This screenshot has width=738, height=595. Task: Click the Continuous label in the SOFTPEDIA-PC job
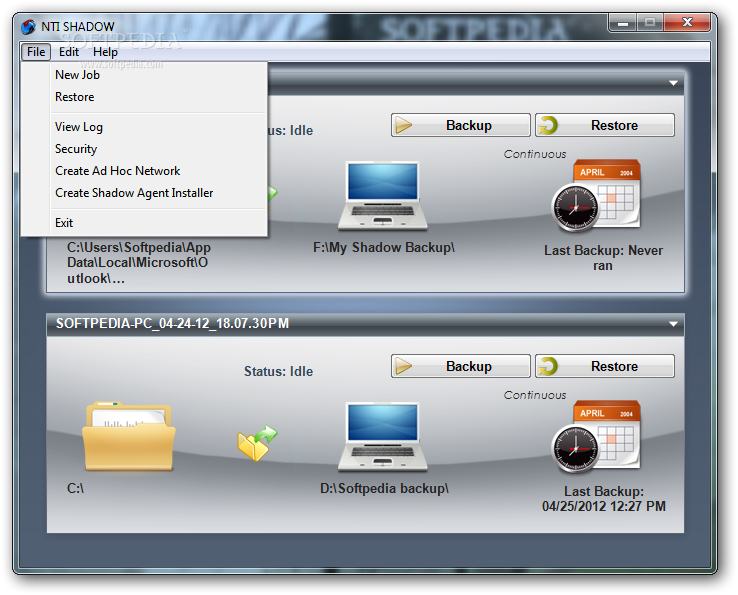[x=535, y=395]
